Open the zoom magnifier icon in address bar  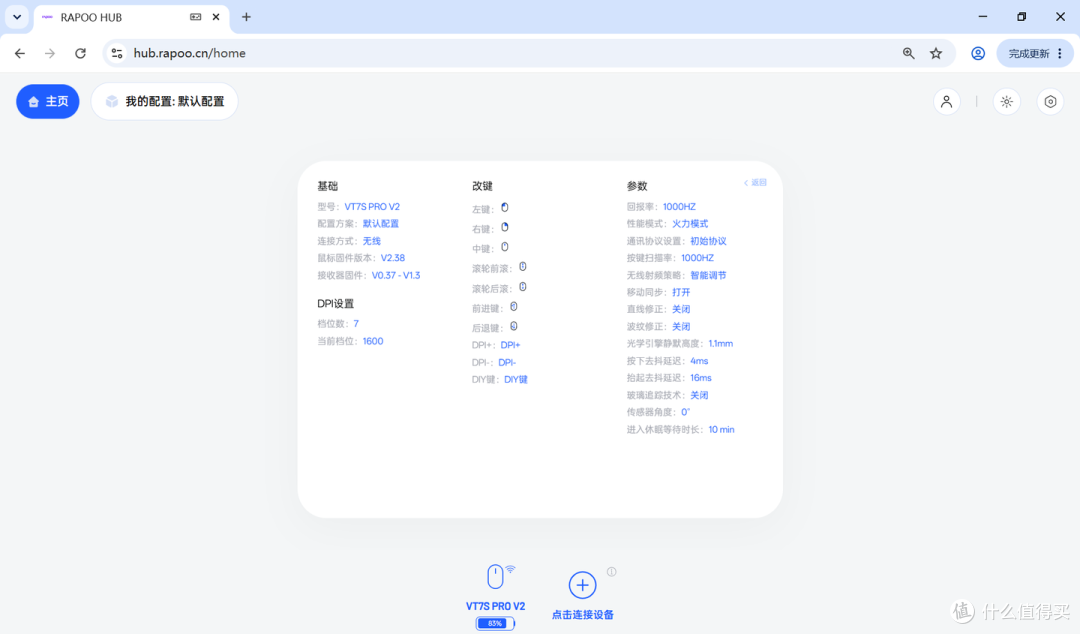(x=908, y=53)
